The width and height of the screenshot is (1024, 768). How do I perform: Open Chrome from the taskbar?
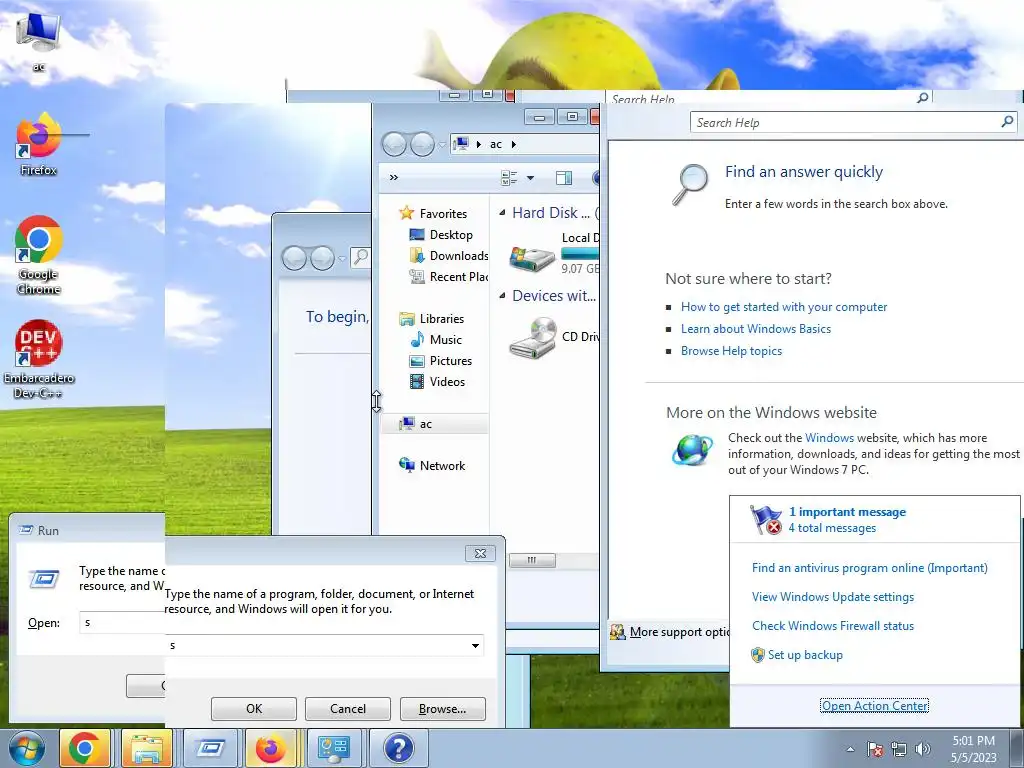(x=84, y=748)
